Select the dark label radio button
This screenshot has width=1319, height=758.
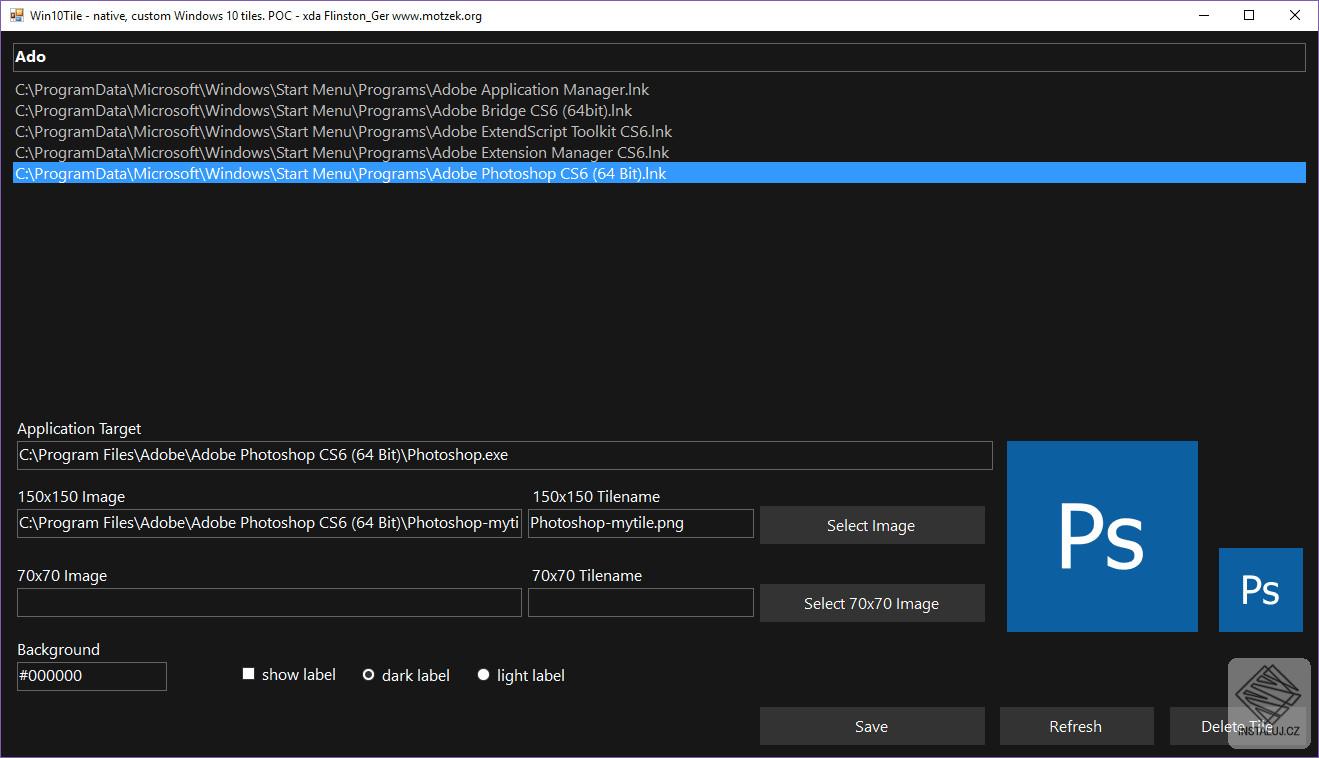click(x=368, y=675)
